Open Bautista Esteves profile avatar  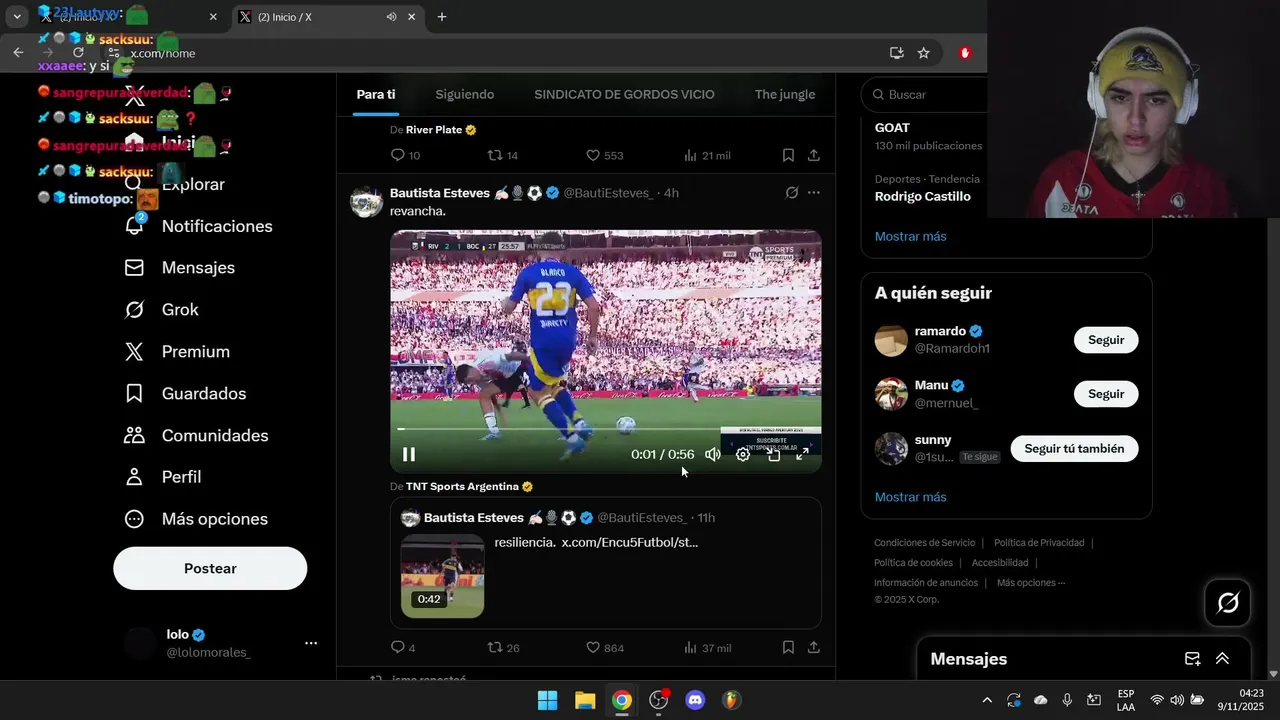[x=366, y=201]
